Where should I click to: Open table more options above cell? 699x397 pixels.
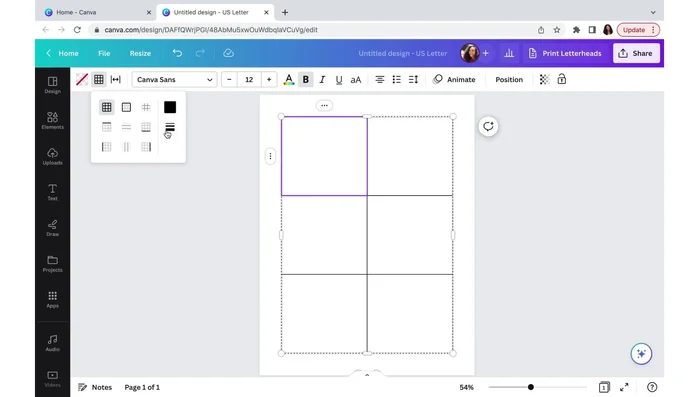point(324,106)
